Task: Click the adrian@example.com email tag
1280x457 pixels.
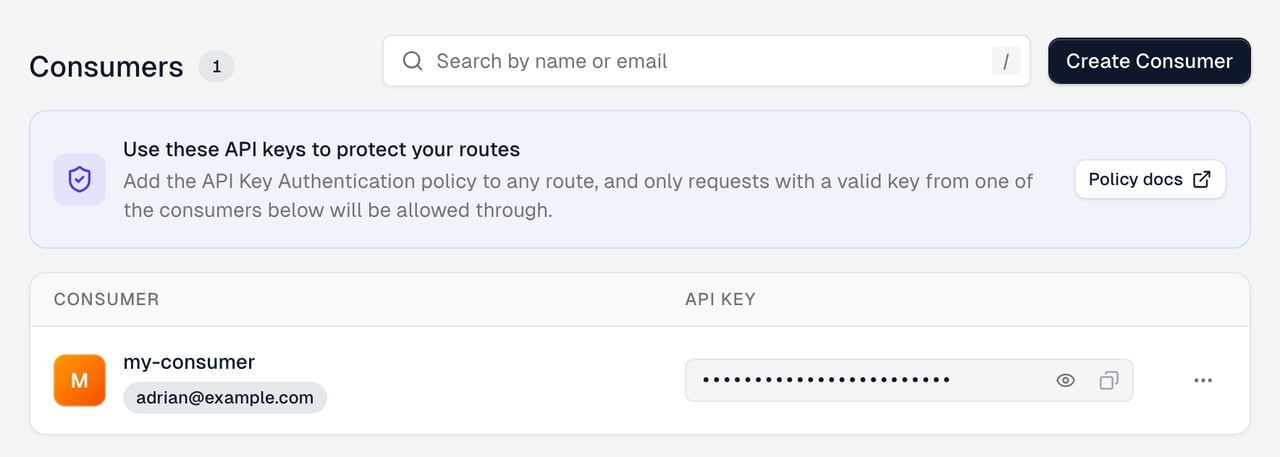Action: (225, 397)
